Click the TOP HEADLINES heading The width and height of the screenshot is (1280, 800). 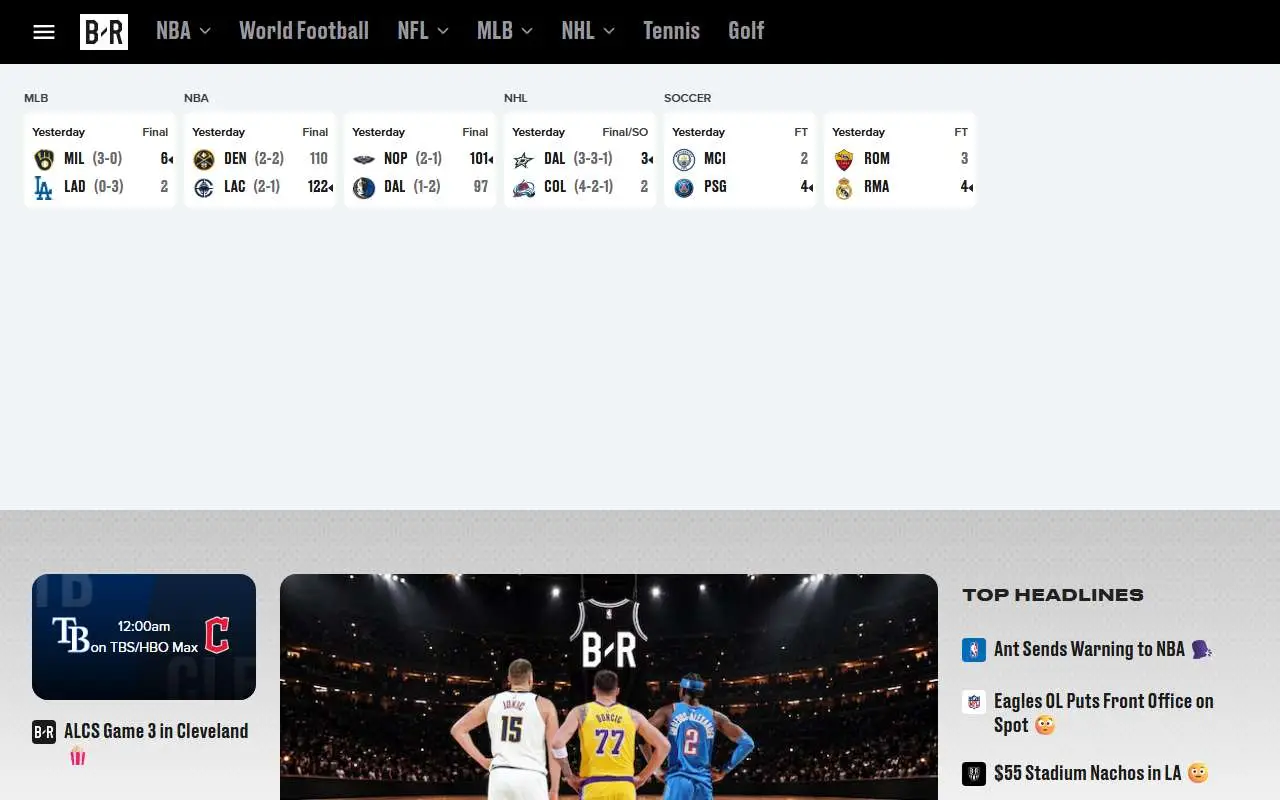[x=1053, y=595]
